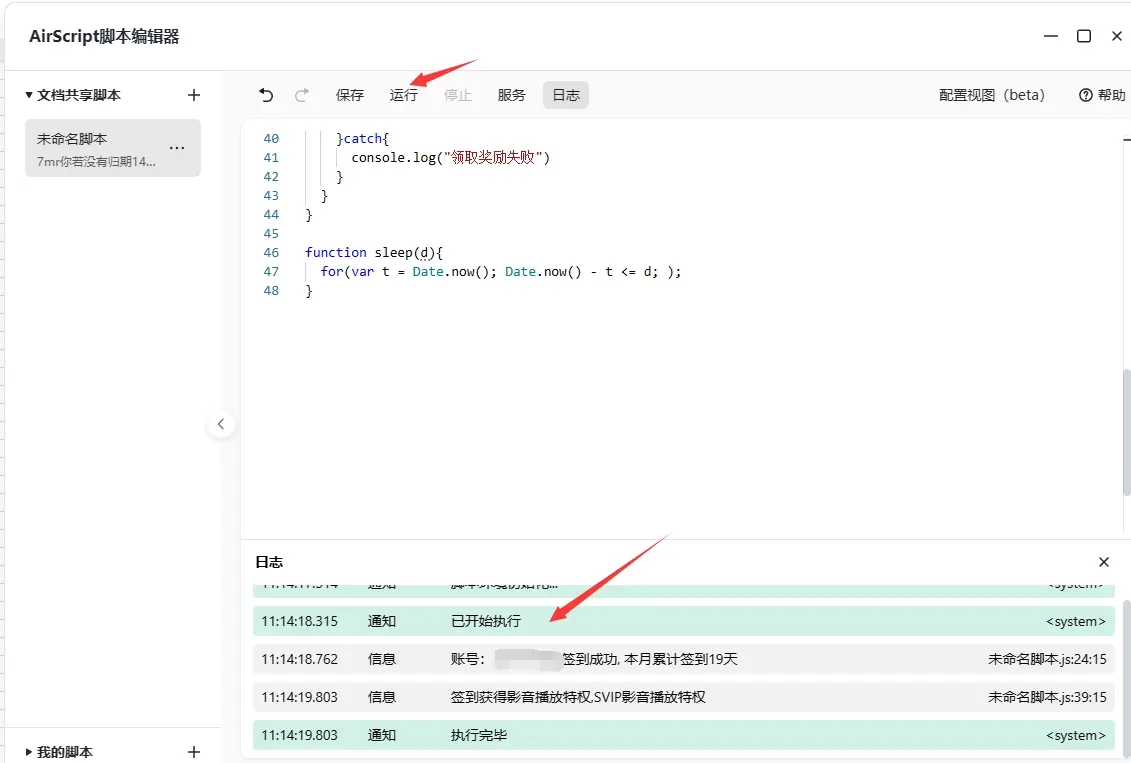Screen dimensions: 1131x763
Task: Click the 未命名脚本.js:39:15 source link
Action: [x=1047, y=697]
